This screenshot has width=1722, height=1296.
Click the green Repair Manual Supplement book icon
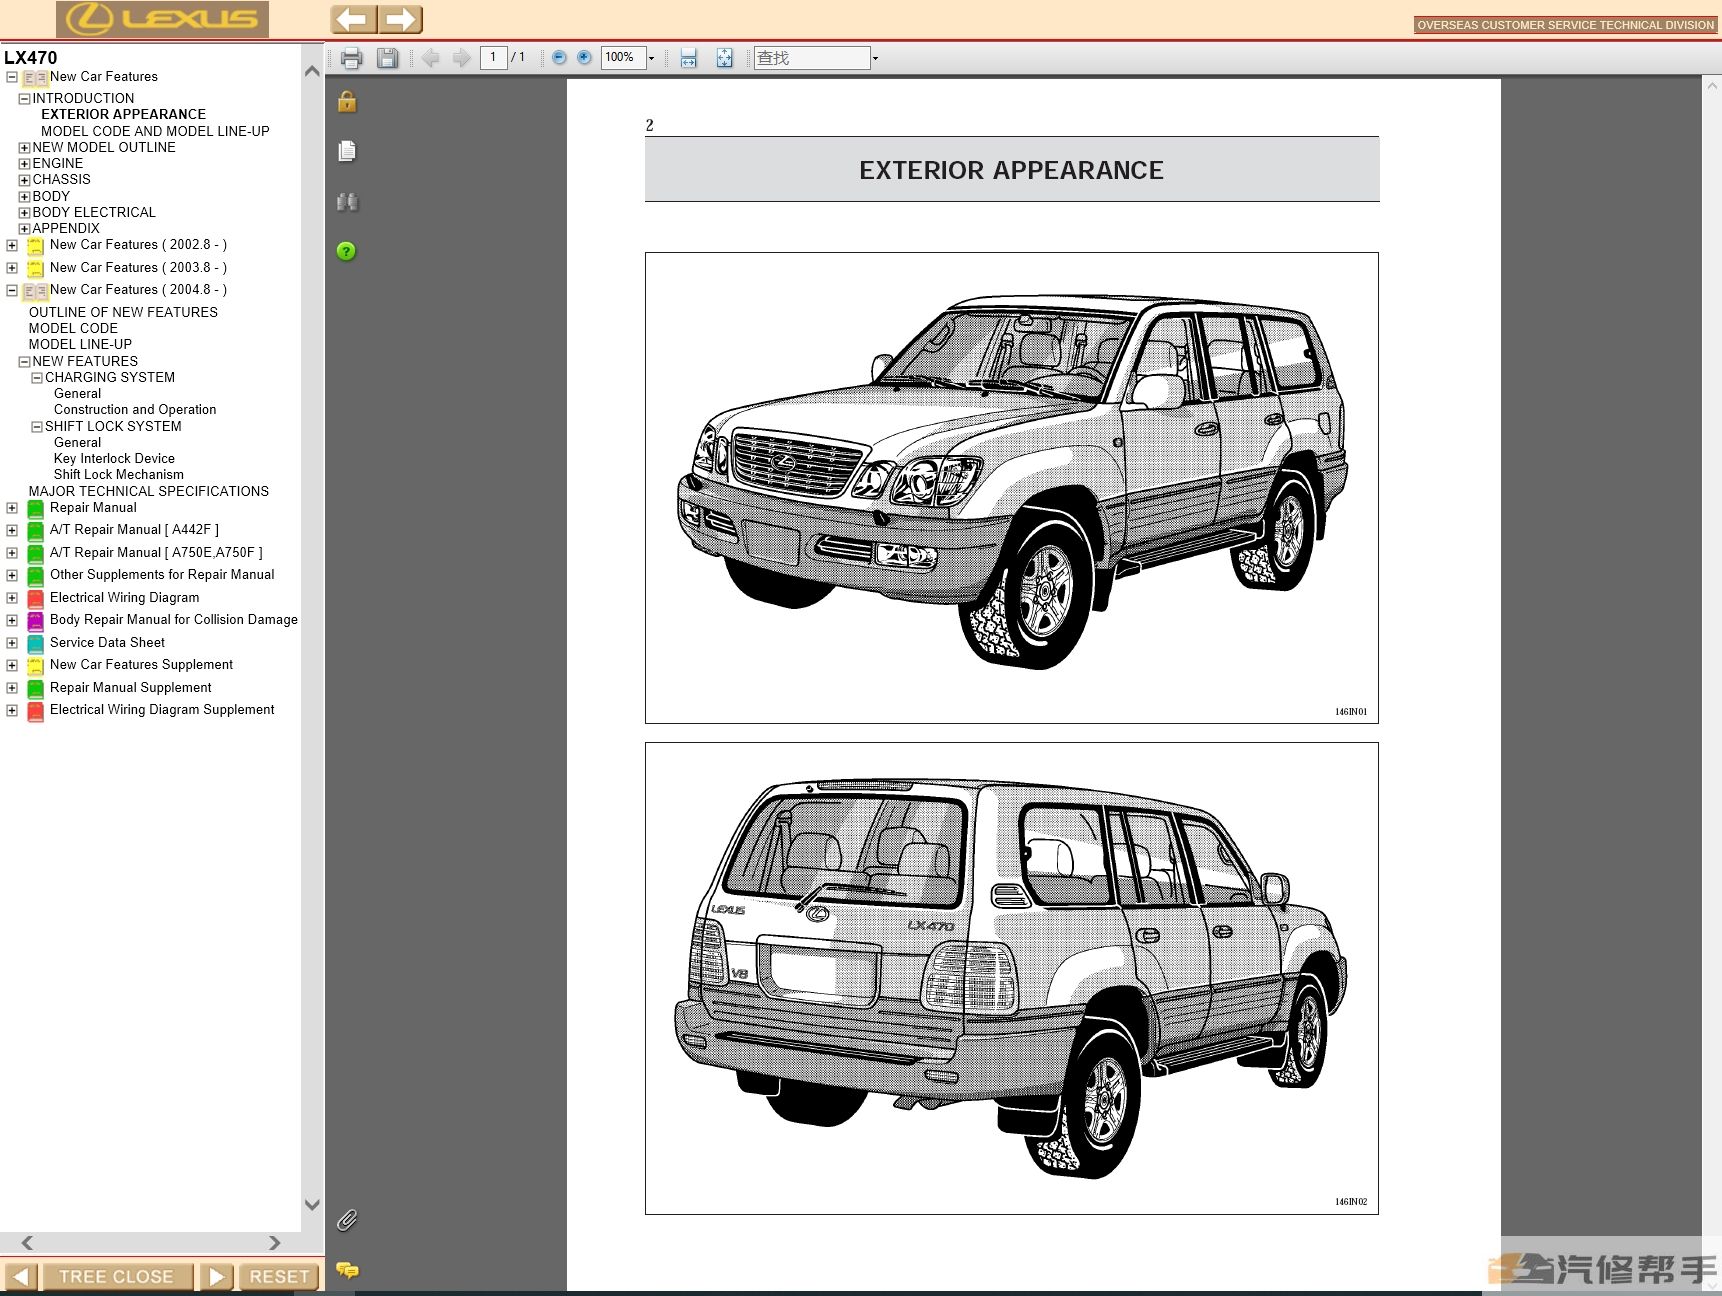pyautogui.click(x=35, y=689)
